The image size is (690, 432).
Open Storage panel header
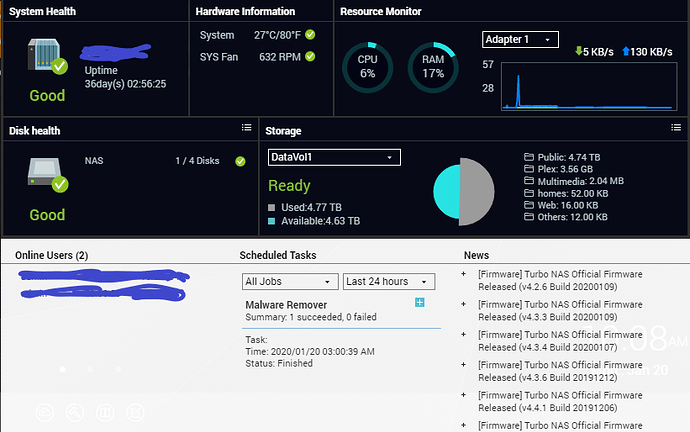click(x=283, y=131)
